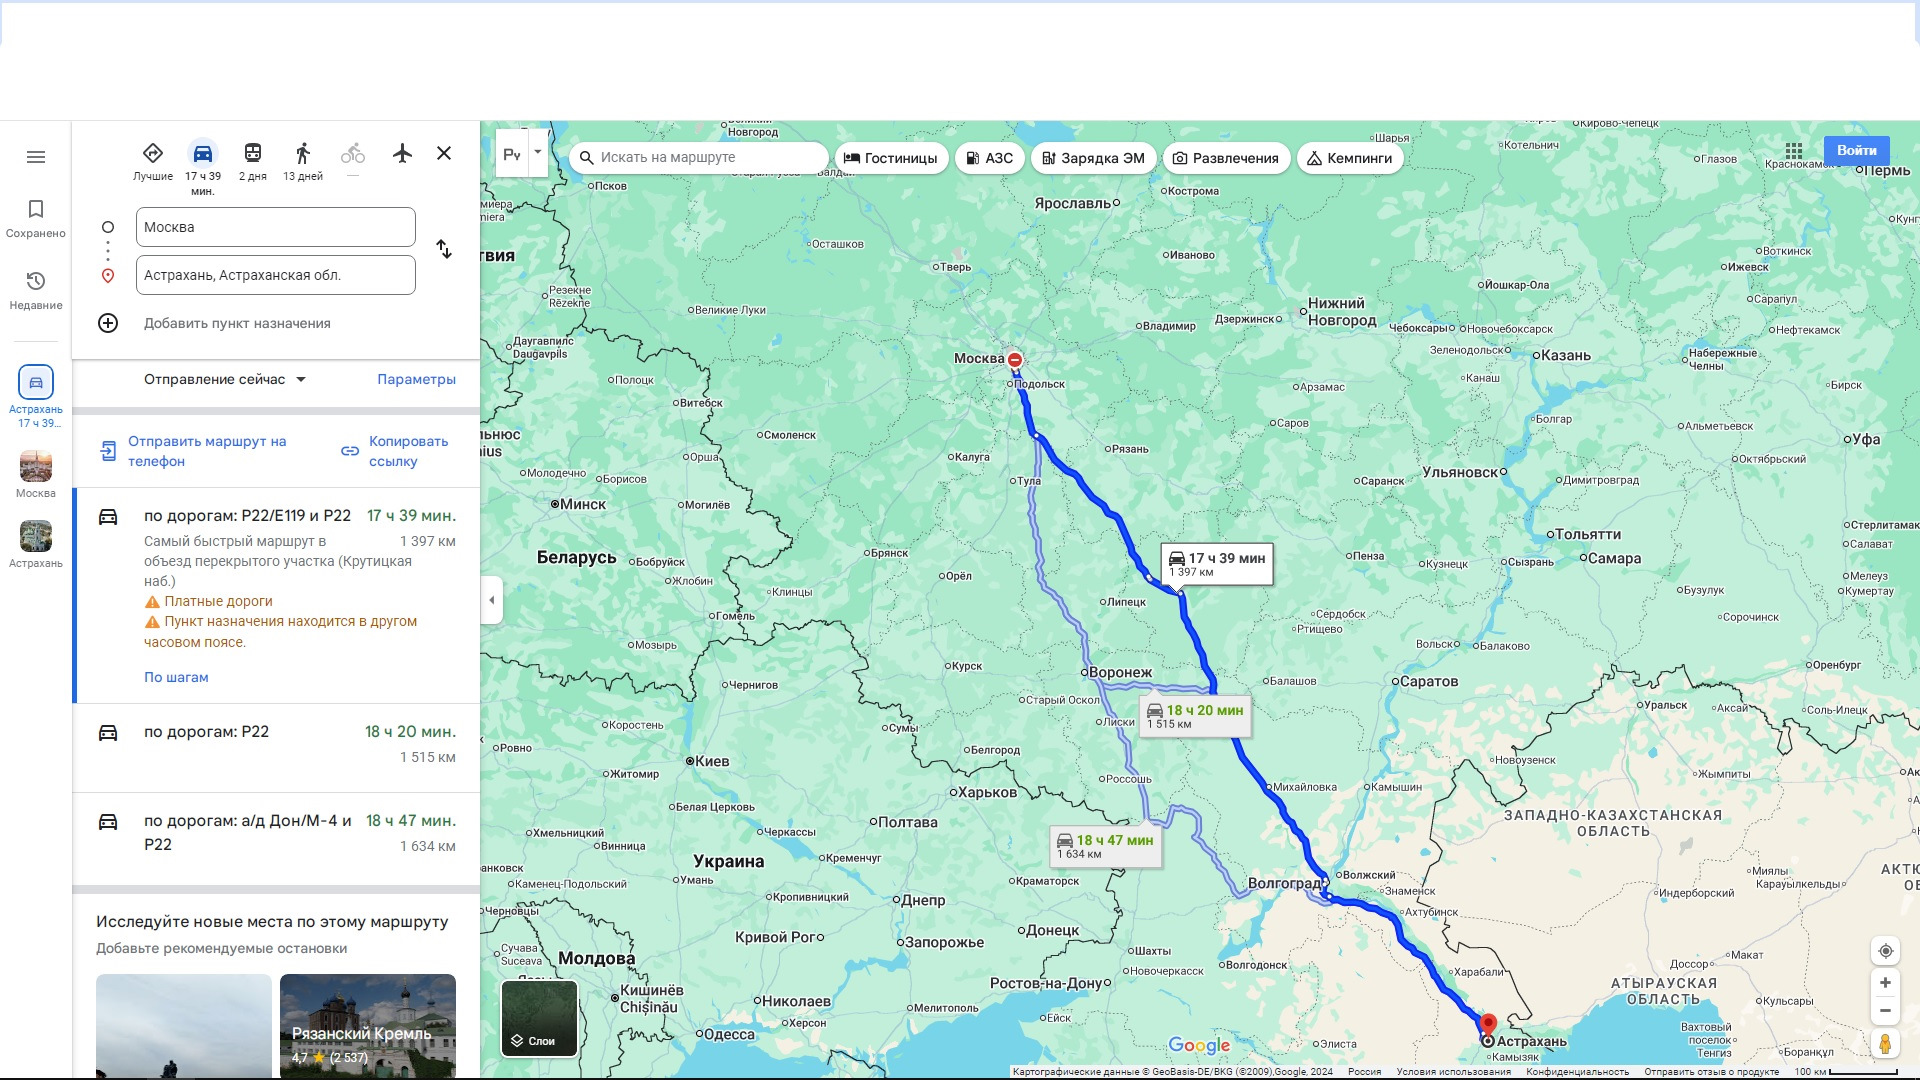Expand step-by-step 'По шагам' directions
Image resolution: width=1920 pixels, height=1080 pixels.
tap(176, 677)
